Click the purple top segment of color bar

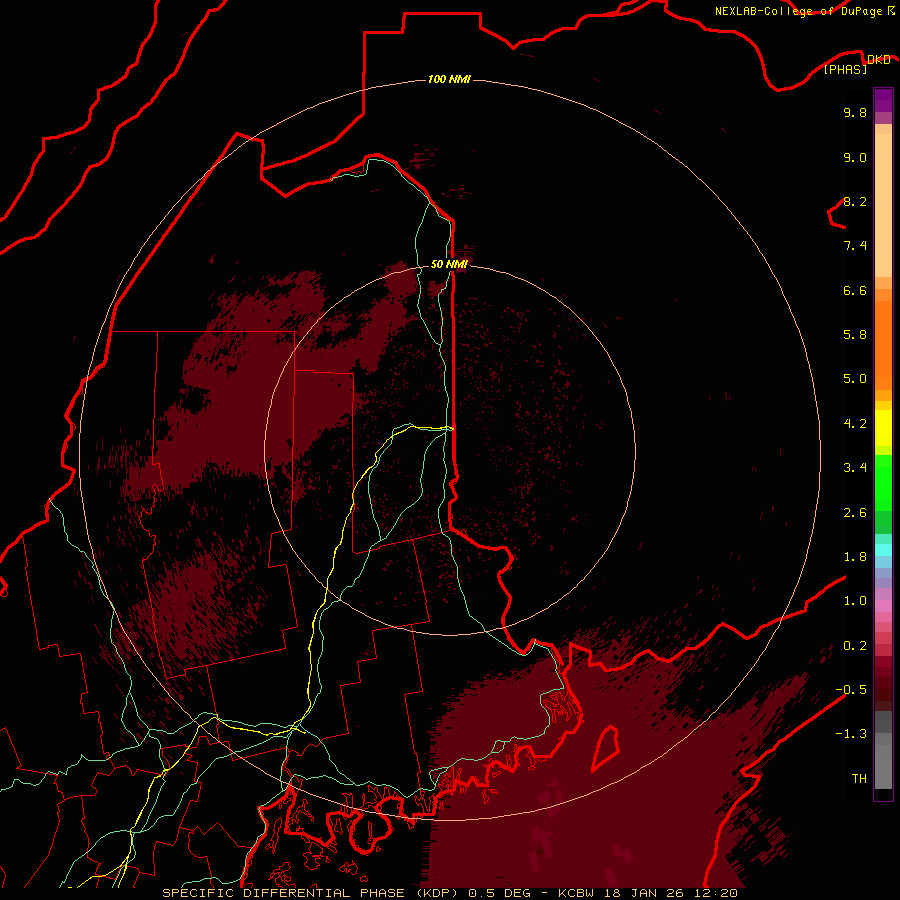click(x=883, y=100)
